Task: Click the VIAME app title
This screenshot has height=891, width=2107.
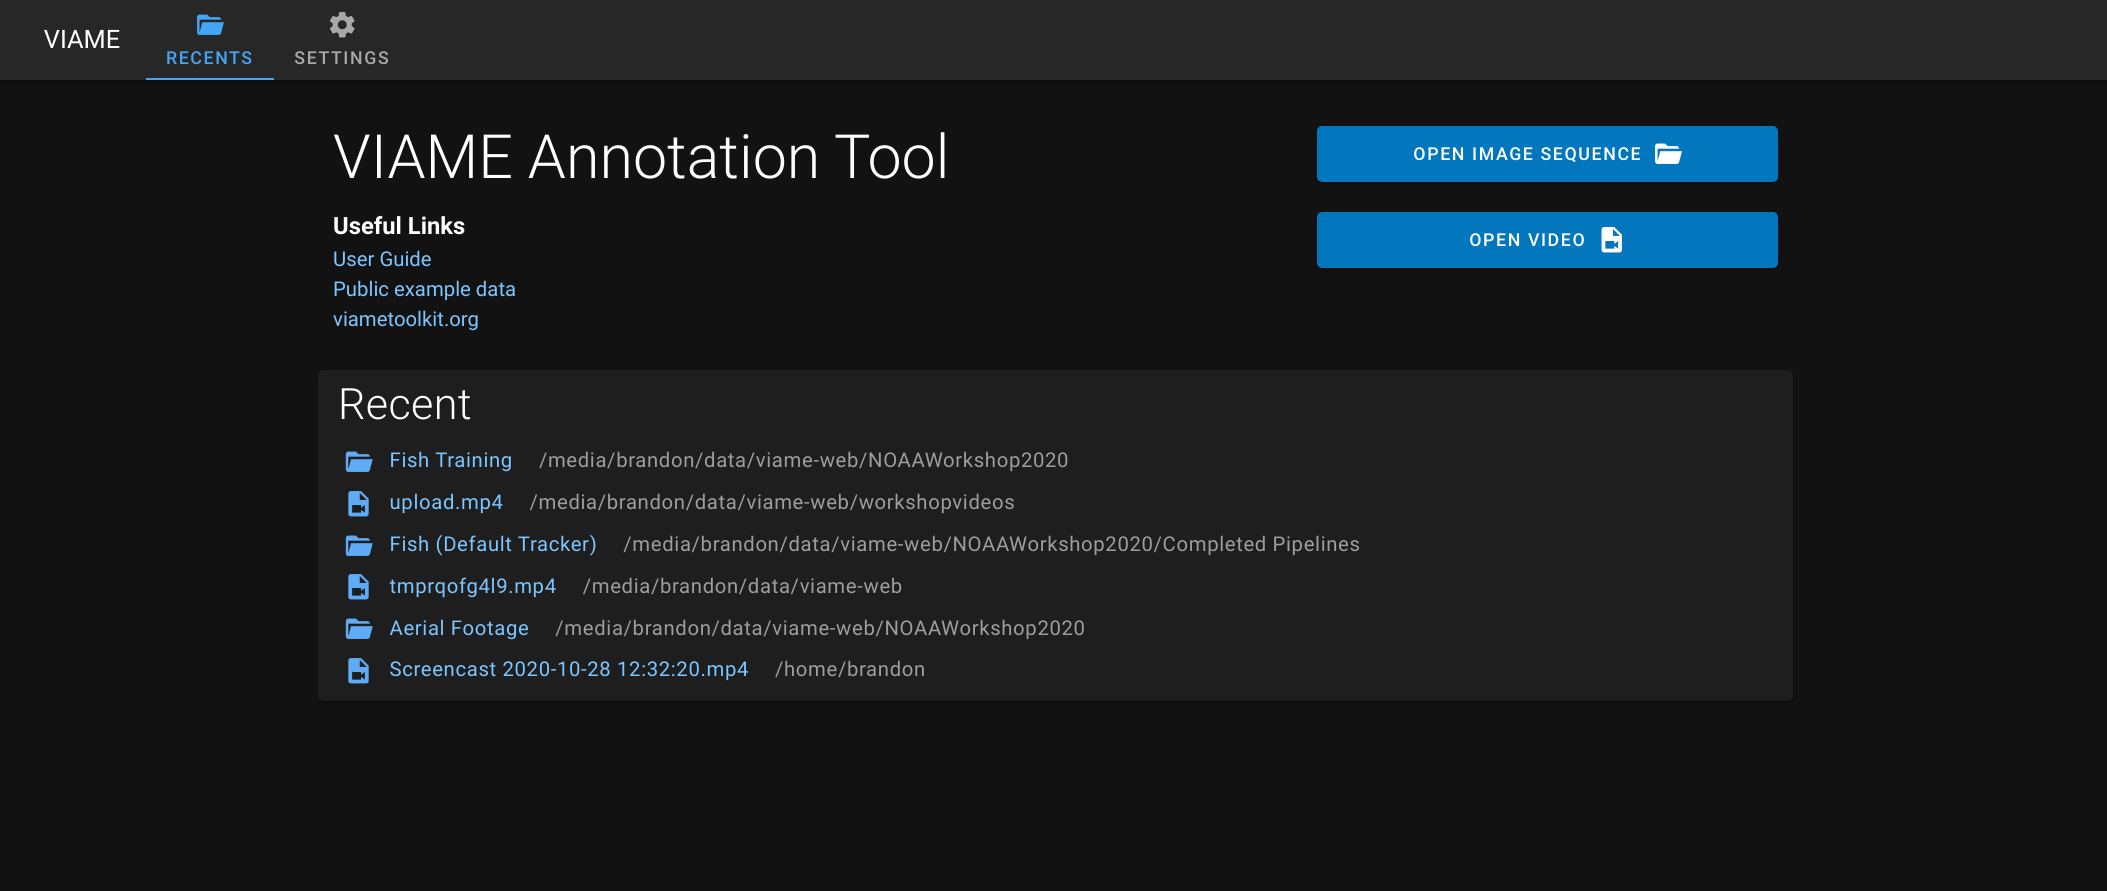Action: pyautogui.click(x=82, y=39)
